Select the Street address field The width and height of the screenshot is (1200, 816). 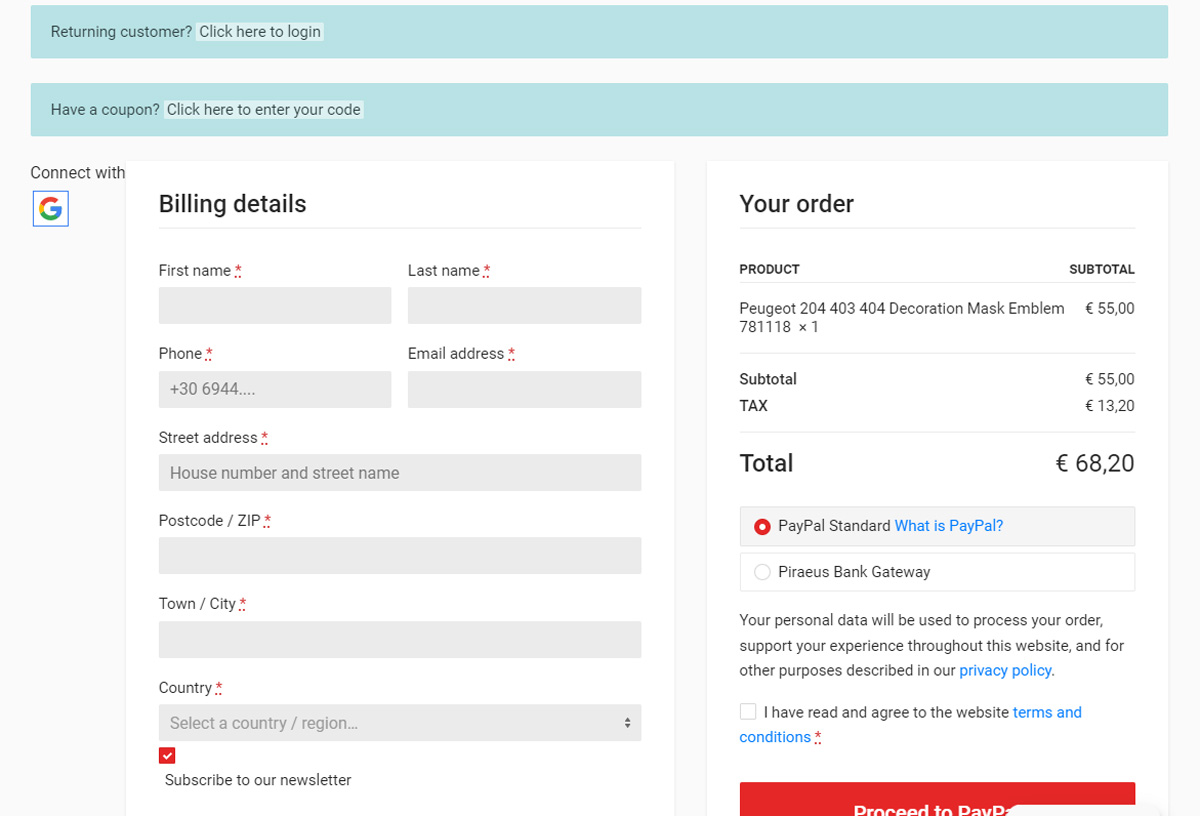[399, 473]
